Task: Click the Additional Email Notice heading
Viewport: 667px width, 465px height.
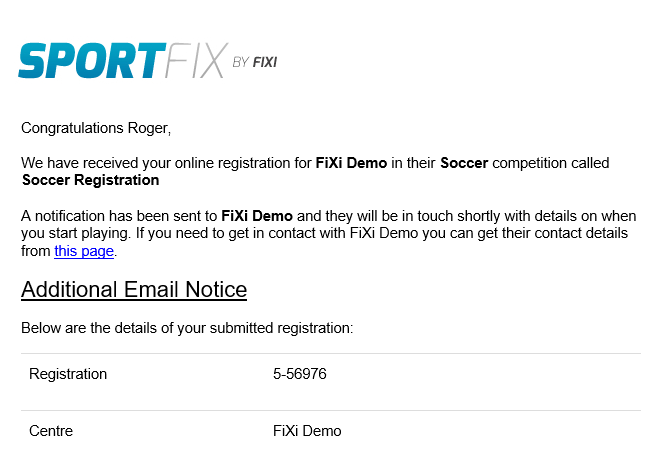Action: click(134, 290)
